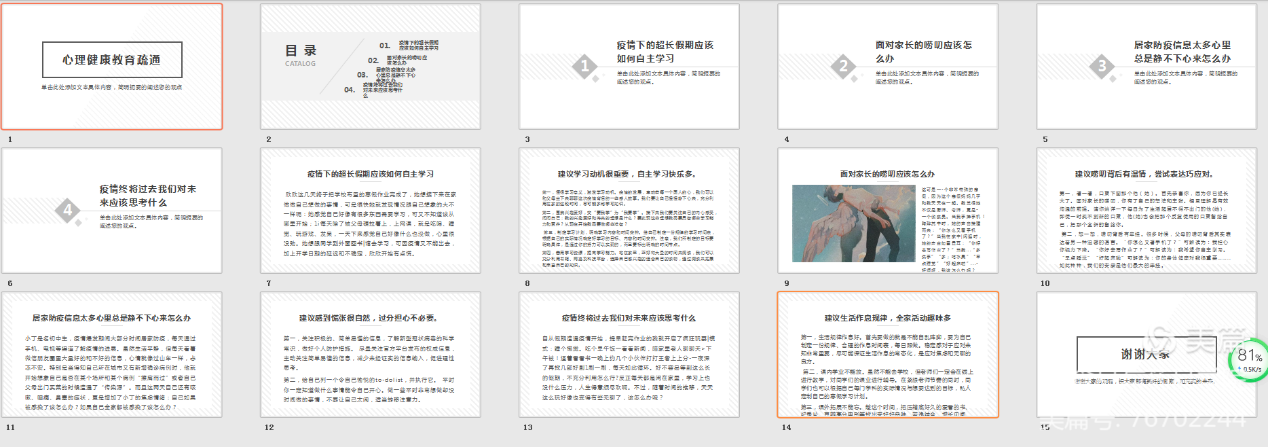Click the diamond number 3 icon
The height and width of the screenshot is (447, 1268).
[1101, 67]
